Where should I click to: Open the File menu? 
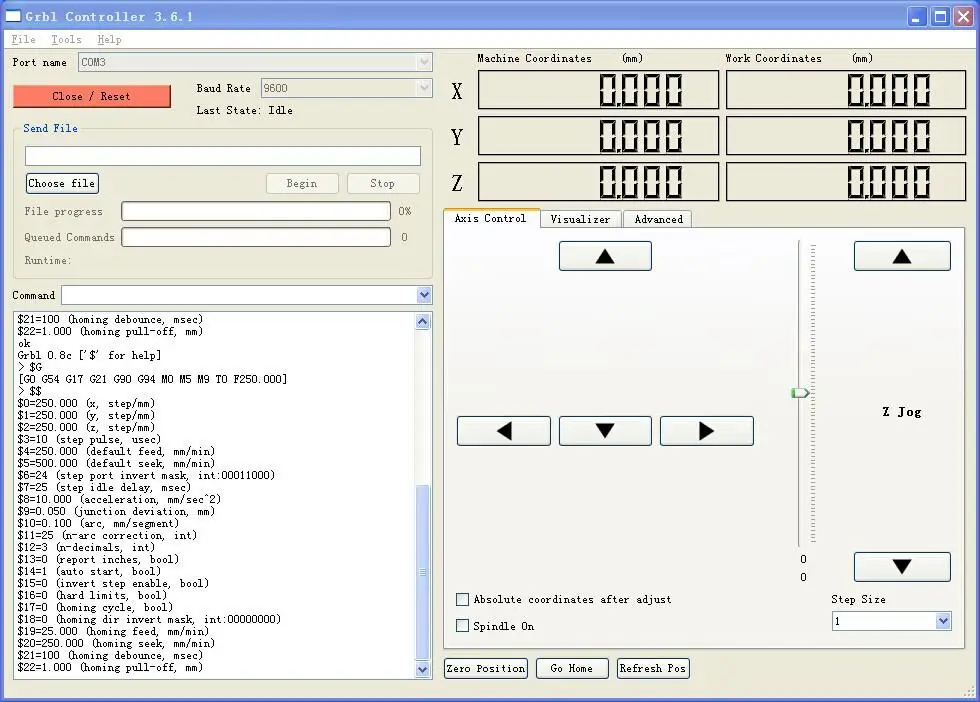(24, 39)
